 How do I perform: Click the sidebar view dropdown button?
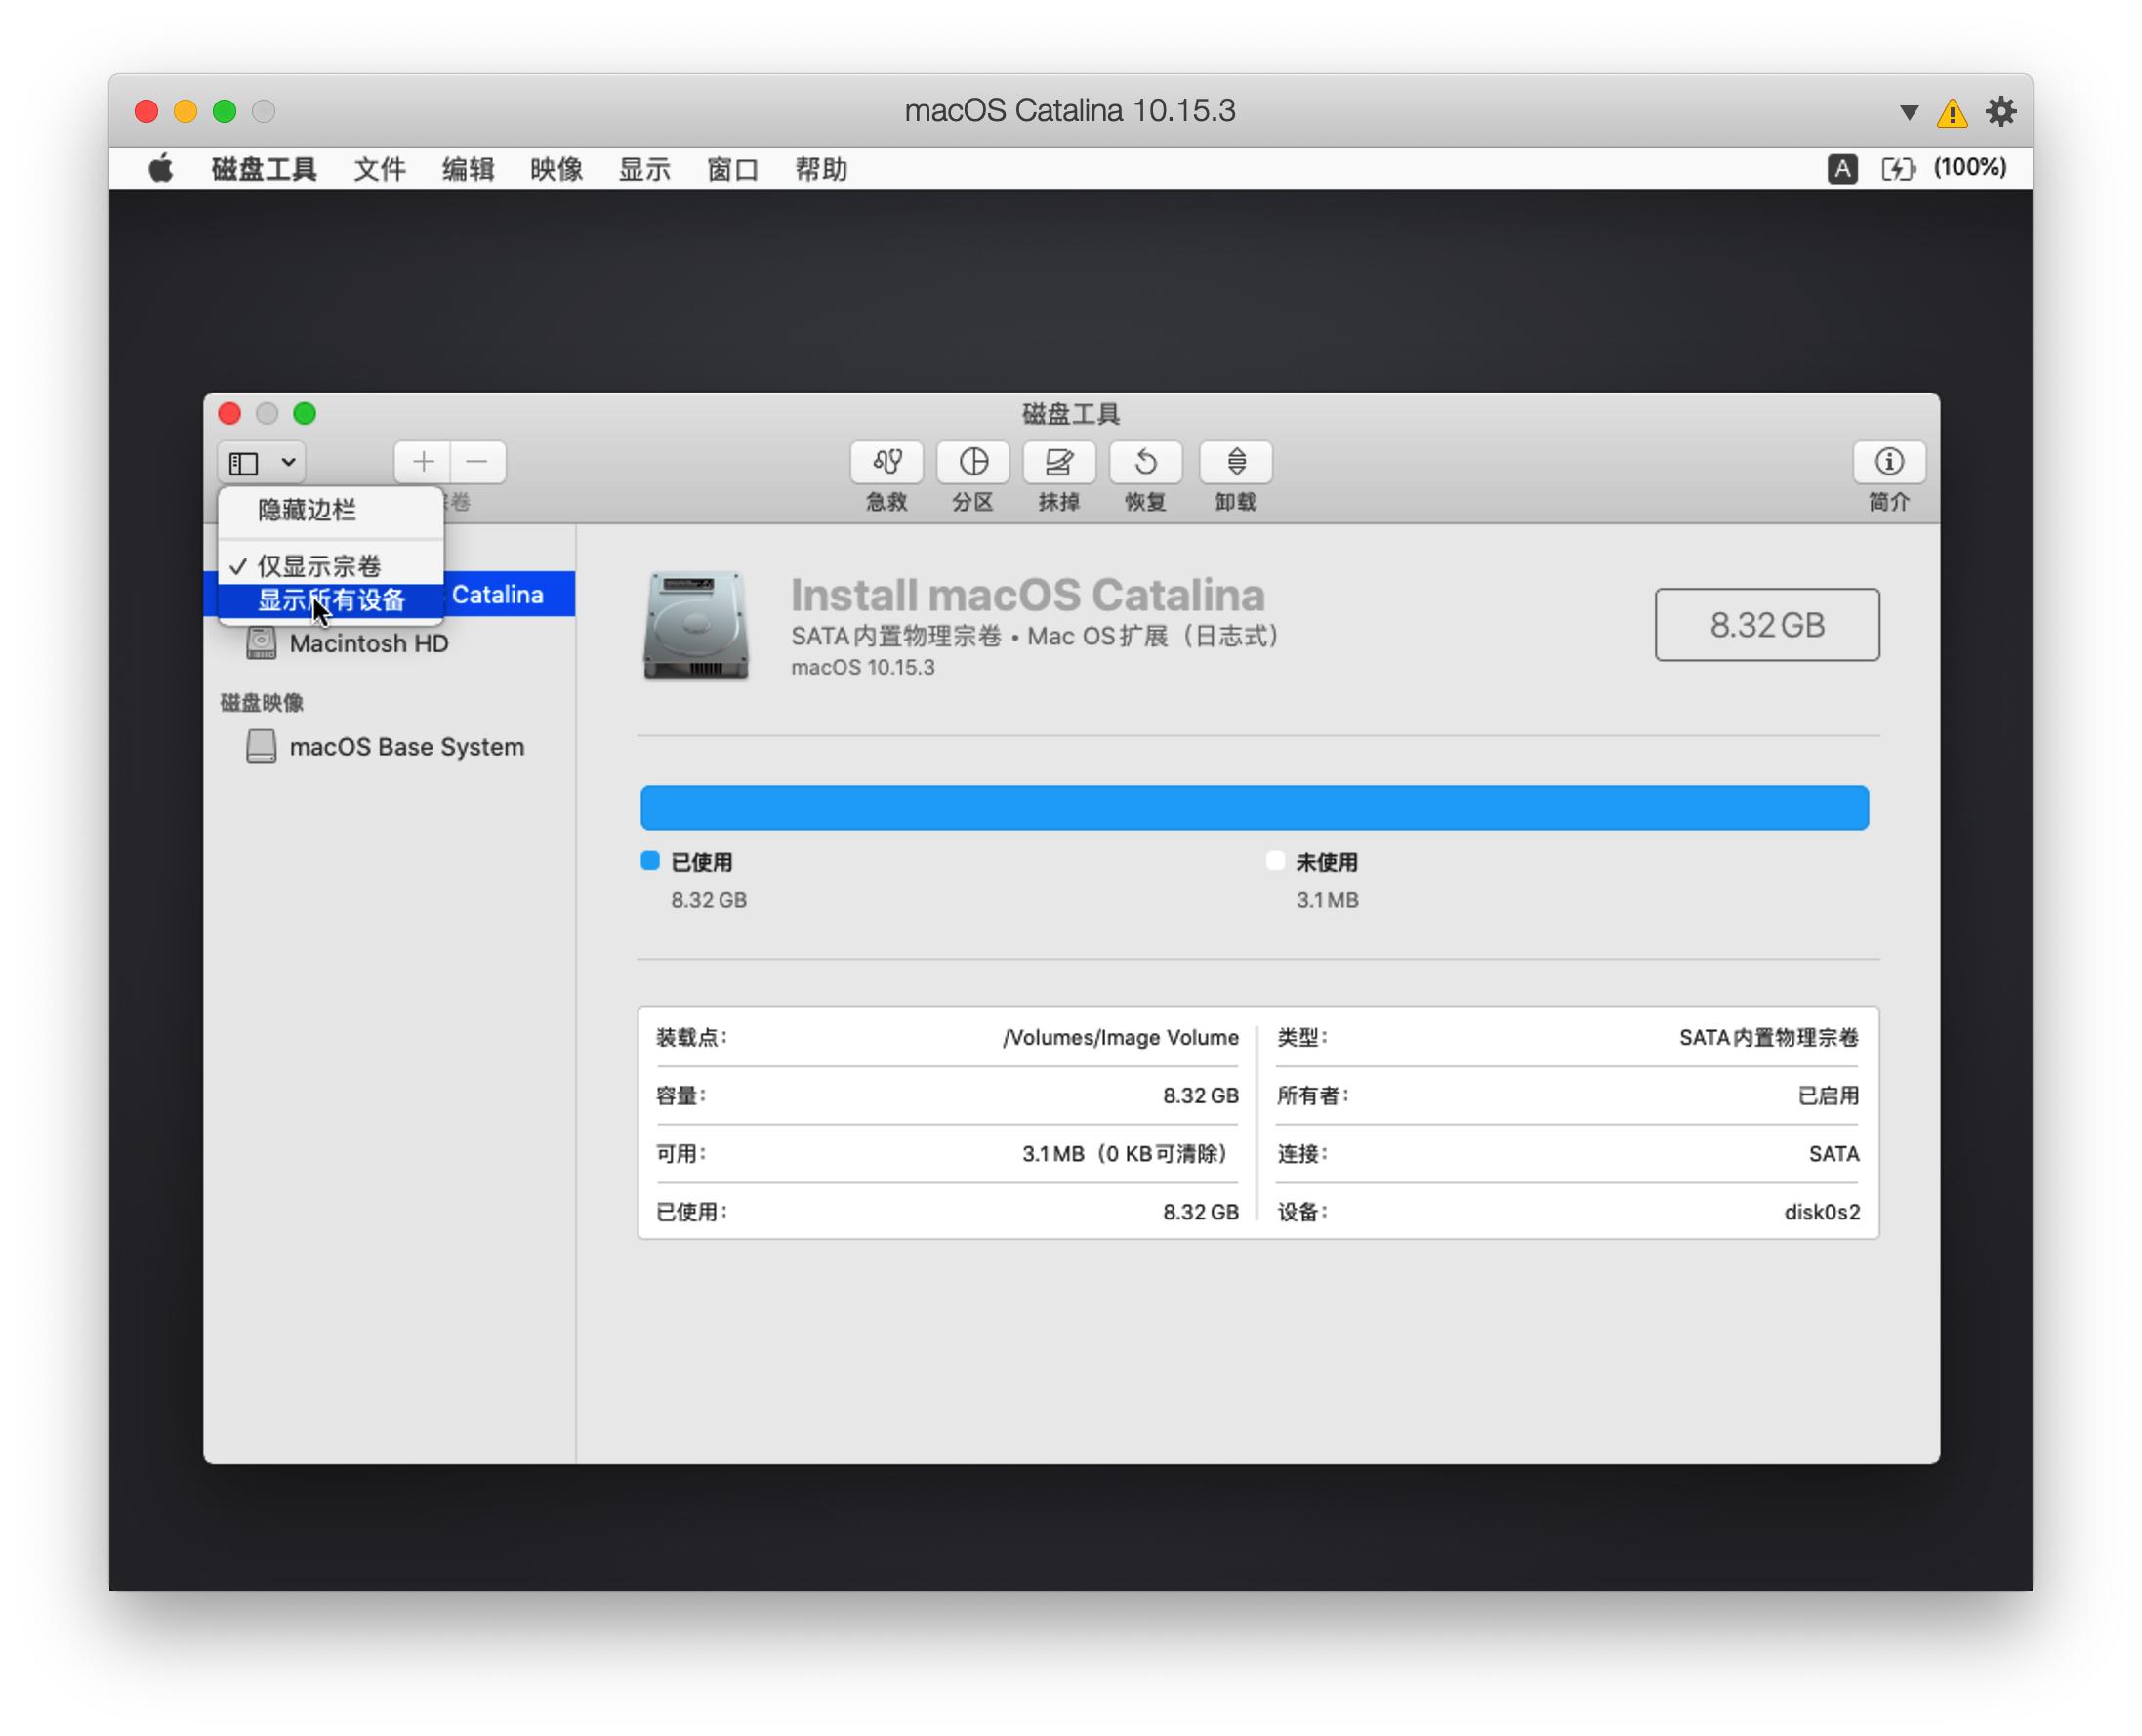coord(262,462)
